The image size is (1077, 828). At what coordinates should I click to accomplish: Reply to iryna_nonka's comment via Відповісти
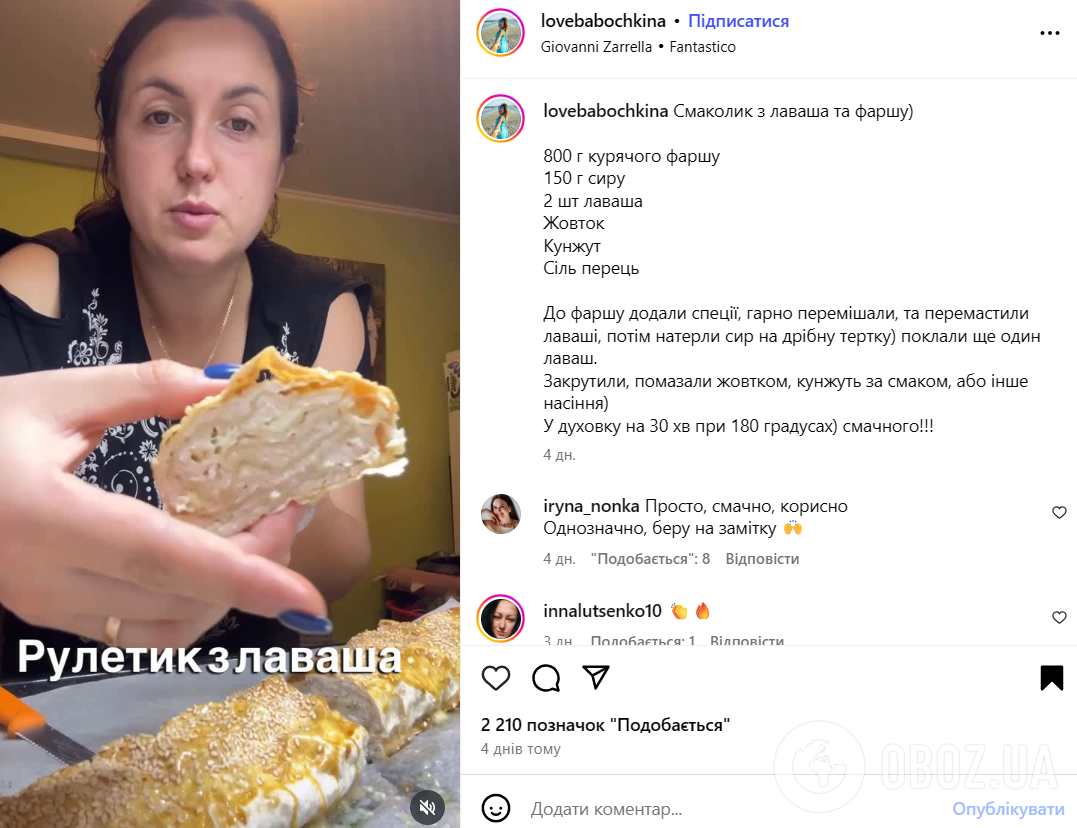762,559
